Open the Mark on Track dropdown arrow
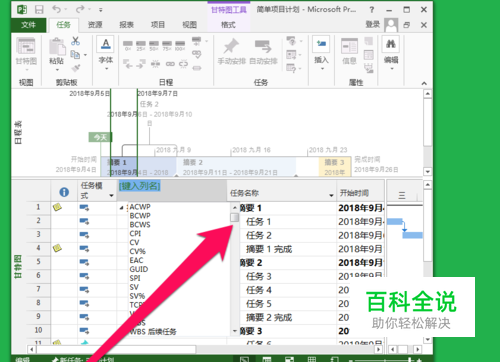The image size is (500, 362). (x=207, y=41)
